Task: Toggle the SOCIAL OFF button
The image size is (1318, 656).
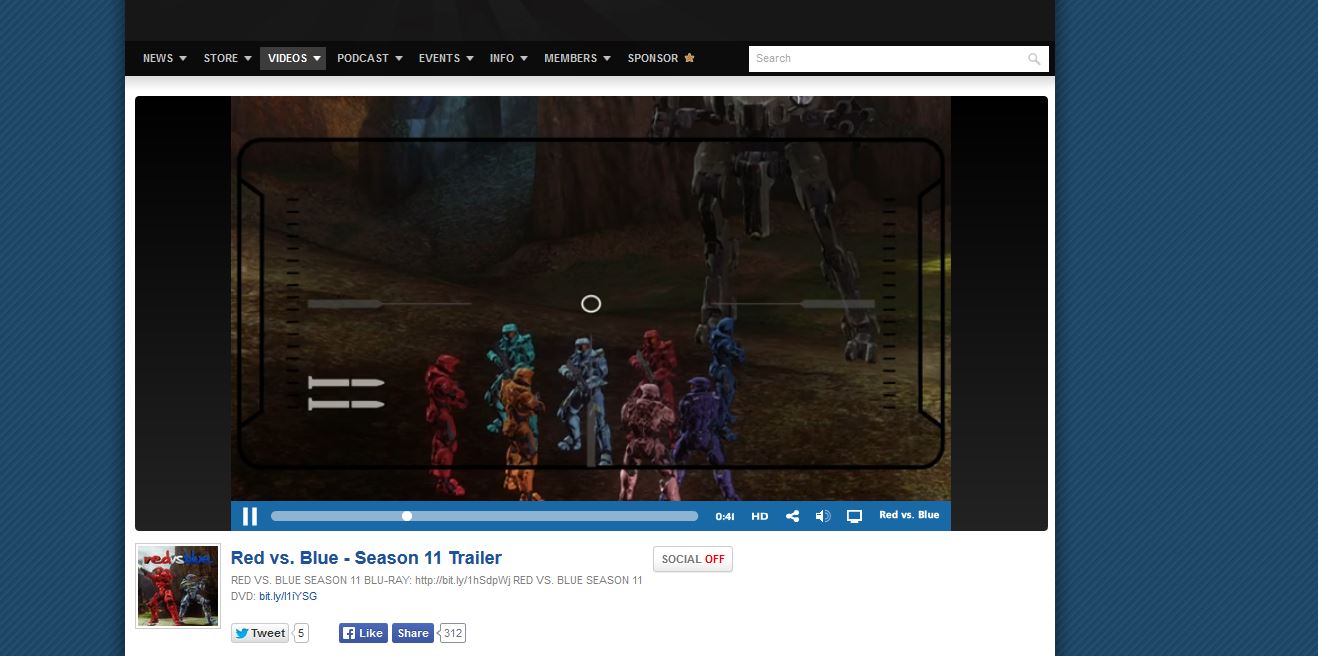Action: pyautogui.click(x=693, y=559)
